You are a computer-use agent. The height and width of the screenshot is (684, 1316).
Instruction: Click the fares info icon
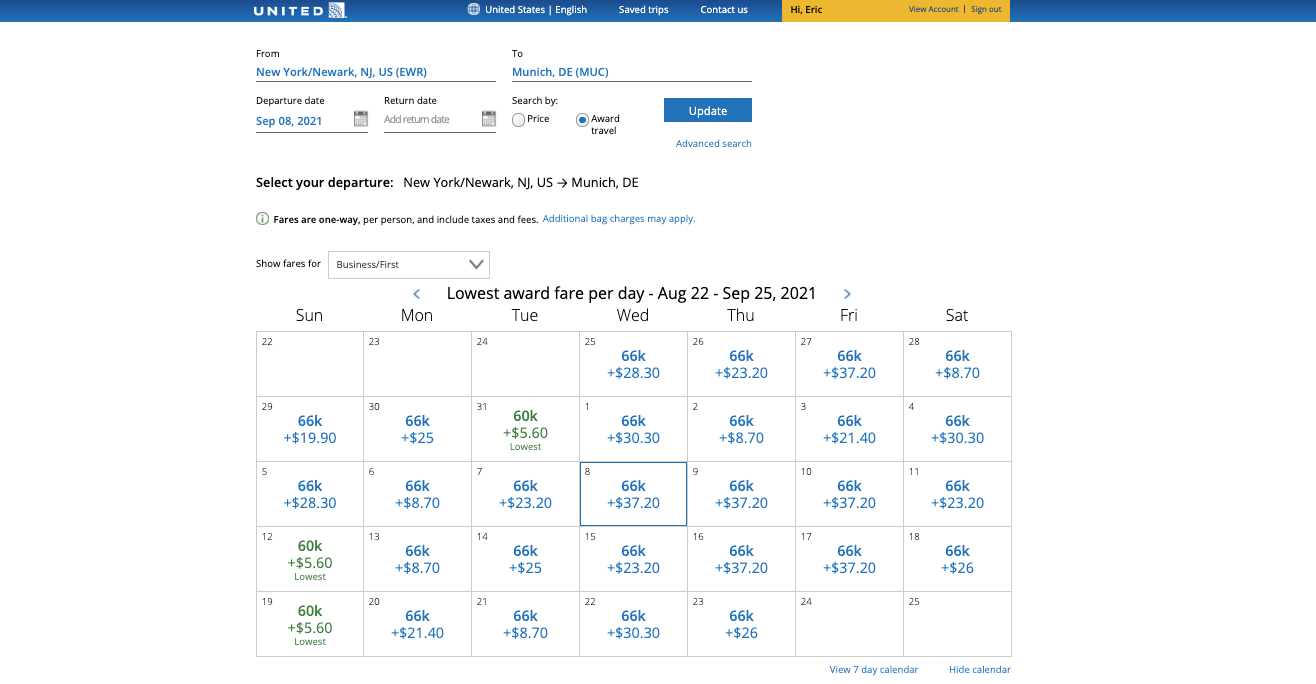263,219
